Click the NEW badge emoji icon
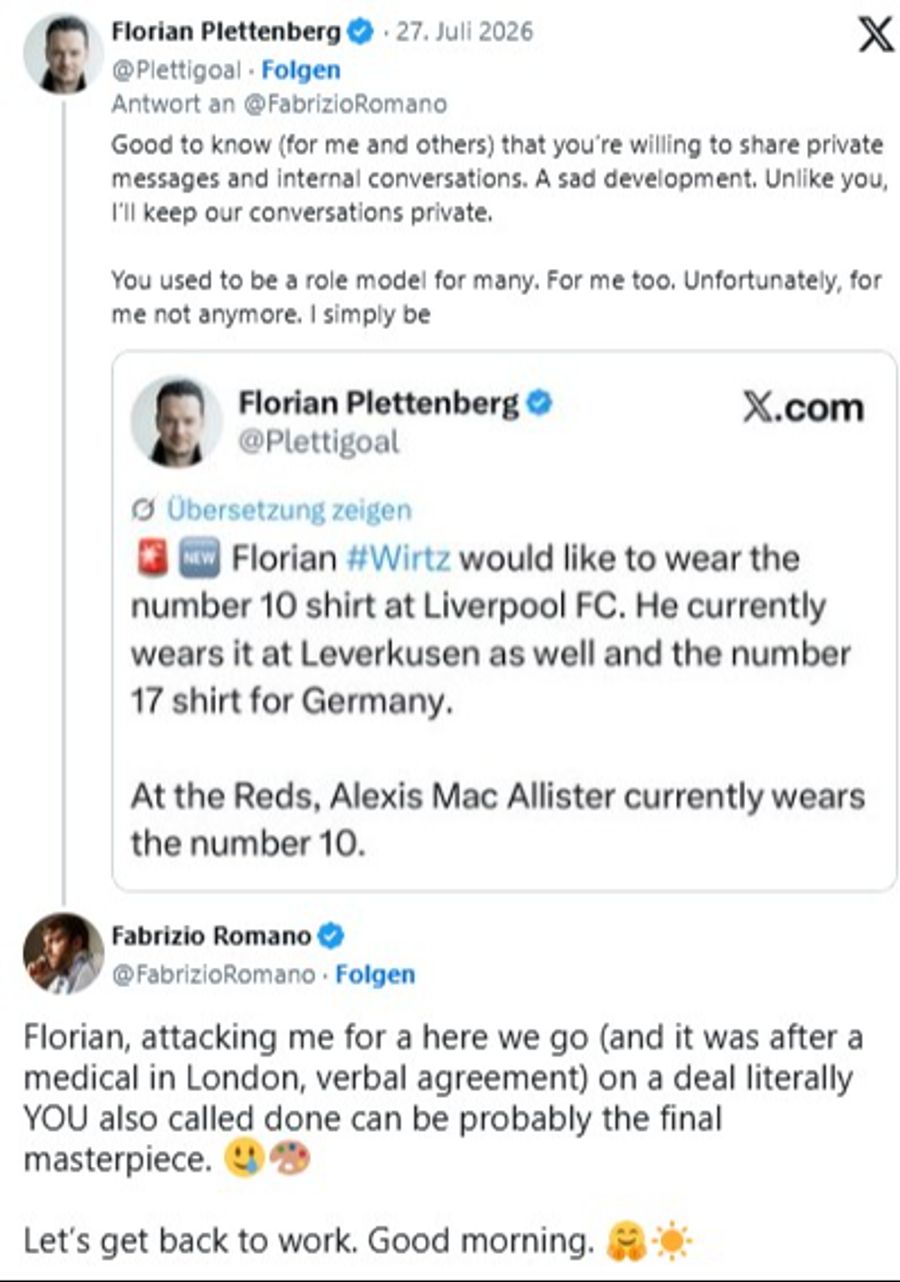900x1282 pixels. click(x=202, y=559)
